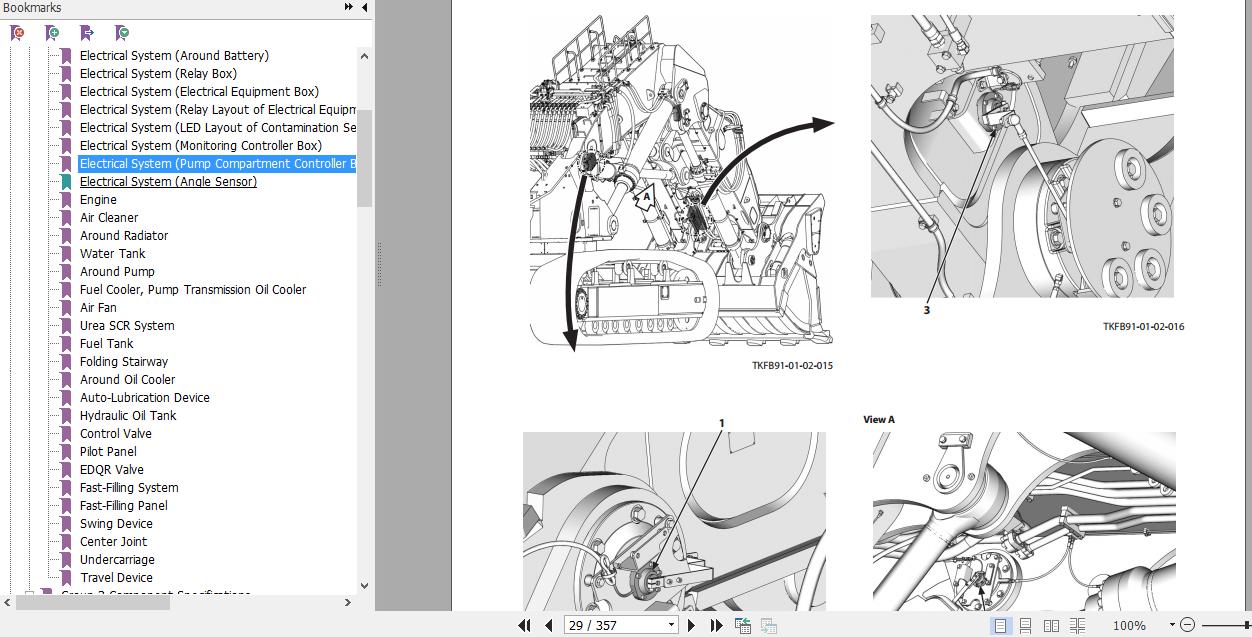1252x637 pixels.
Task: Open the EDQR Valve bookmark
Action: point(112,469)
